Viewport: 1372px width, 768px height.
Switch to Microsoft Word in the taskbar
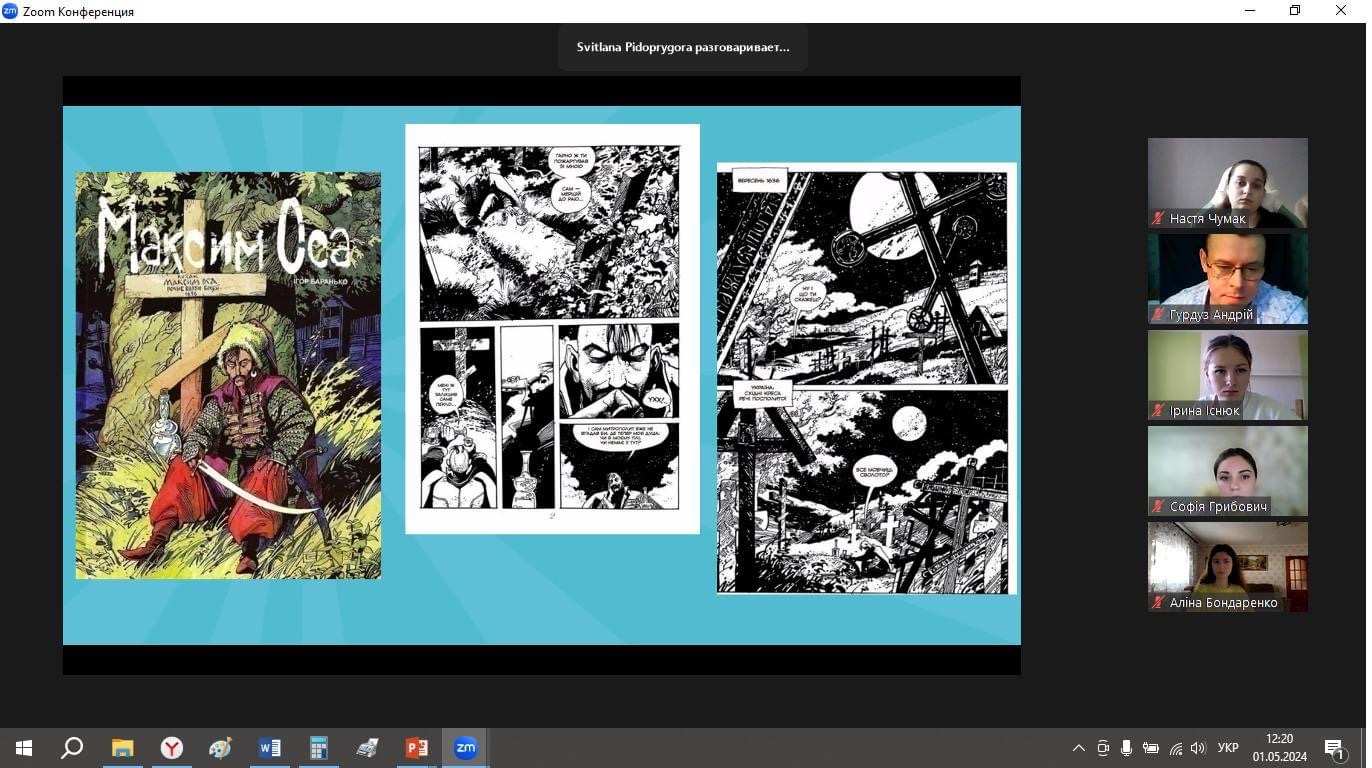(269, 748)
